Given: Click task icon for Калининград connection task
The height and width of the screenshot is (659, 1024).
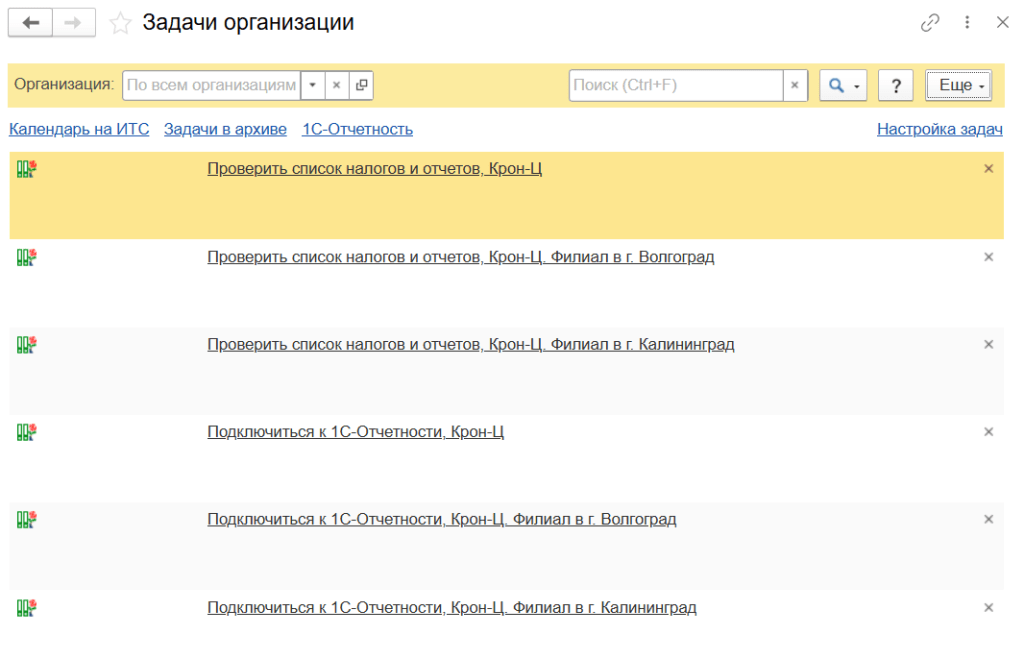Looking at the screenshot, I should (26, 607).
